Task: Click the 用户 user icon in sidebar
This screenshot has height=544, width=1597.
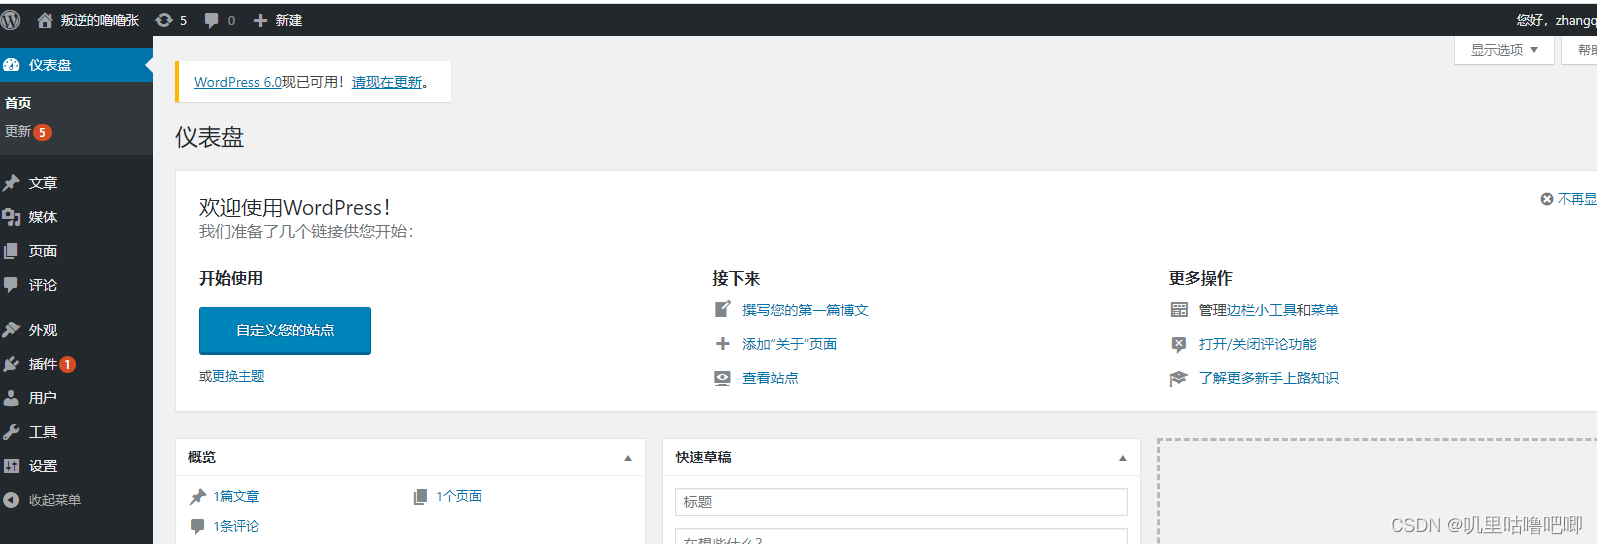Action: point(12,398)
